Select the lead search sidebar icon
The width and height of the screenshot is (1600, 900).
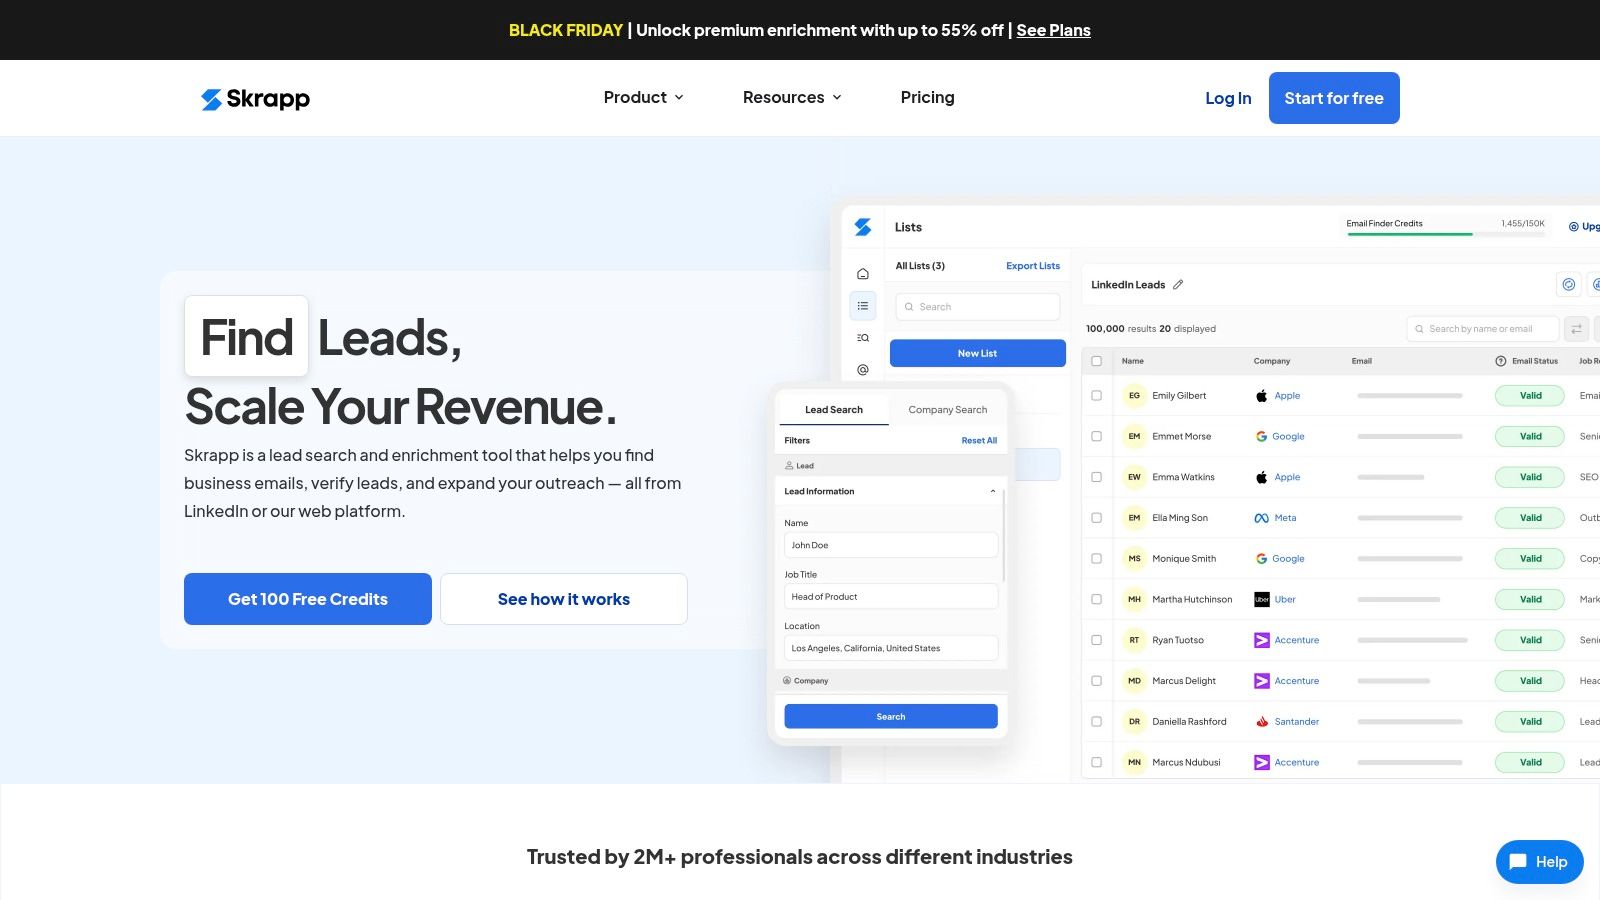(x=862, y=337)
